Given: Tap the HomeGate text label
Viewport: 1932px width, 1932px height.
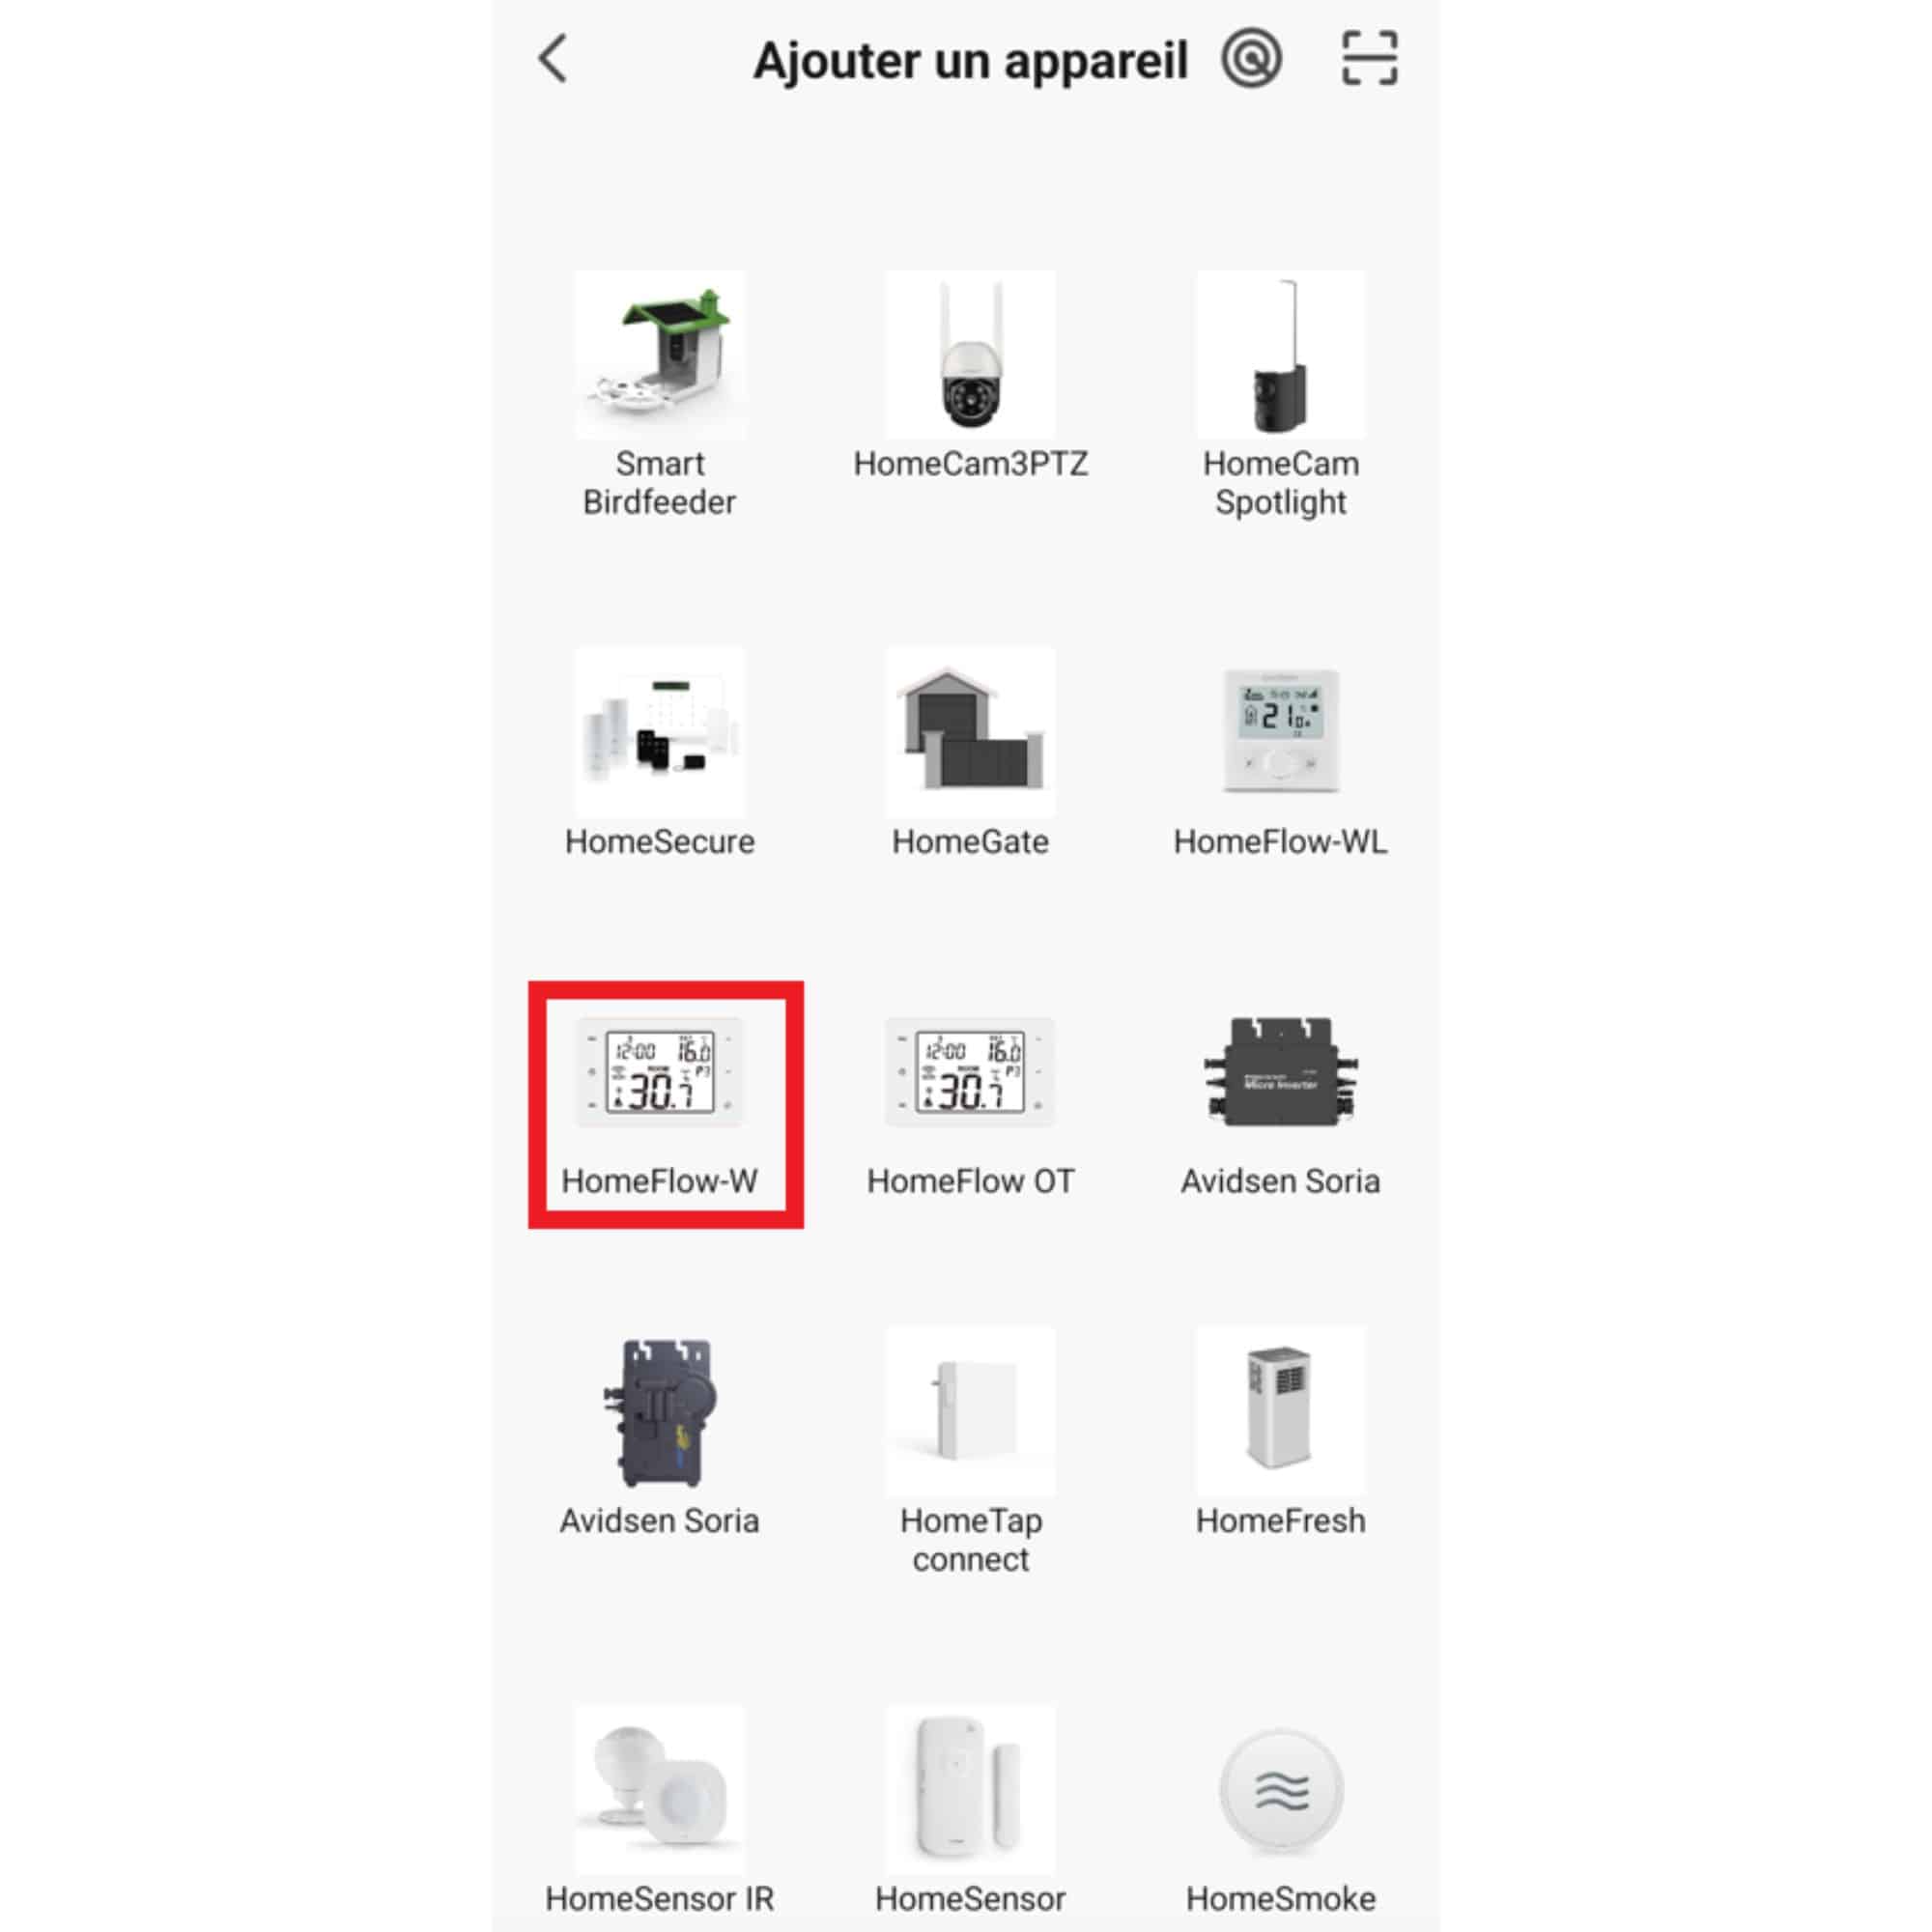Looking at the screenshot, I should [970, 842].
